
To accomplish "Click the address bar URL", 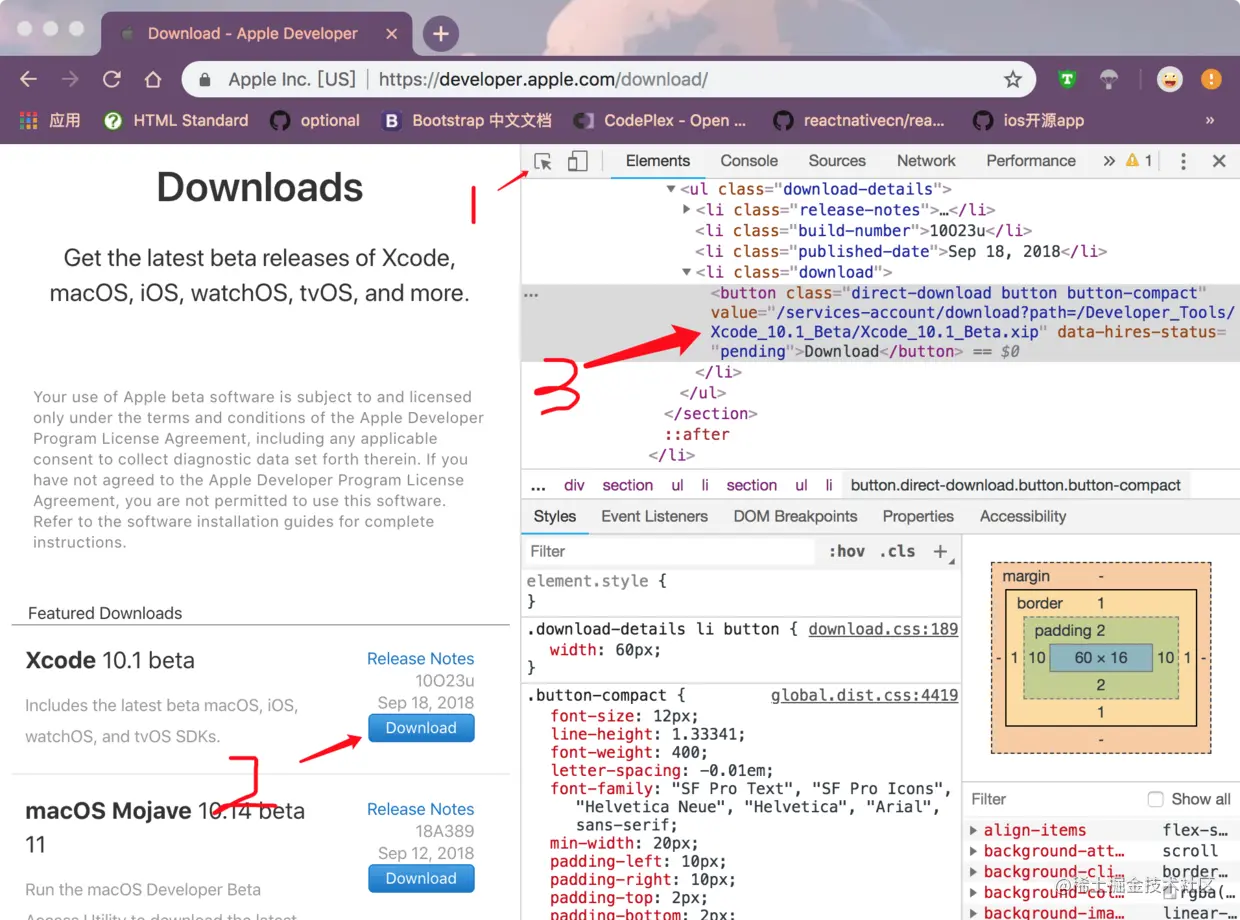I will pyautogui.click(x=543, y=80).
